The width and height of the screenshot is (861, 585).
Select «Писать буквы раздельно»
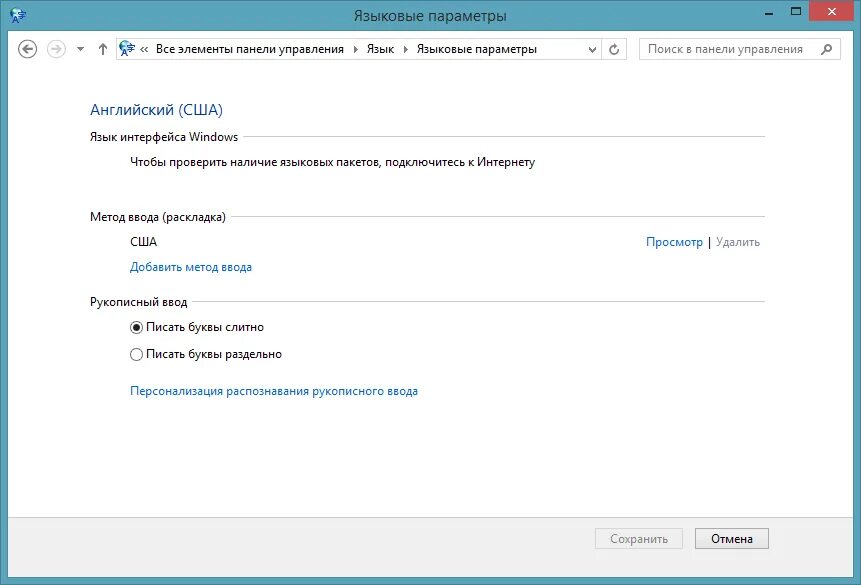135,354
